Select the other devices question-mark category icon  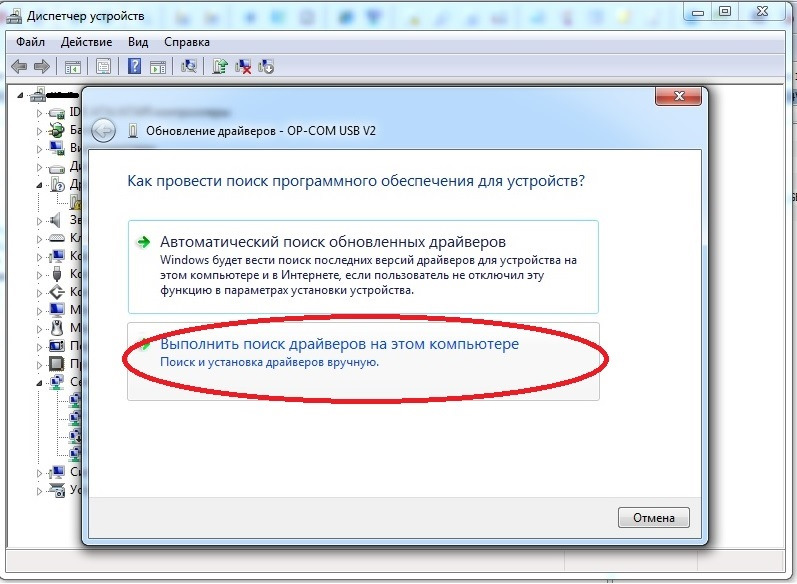57,185
